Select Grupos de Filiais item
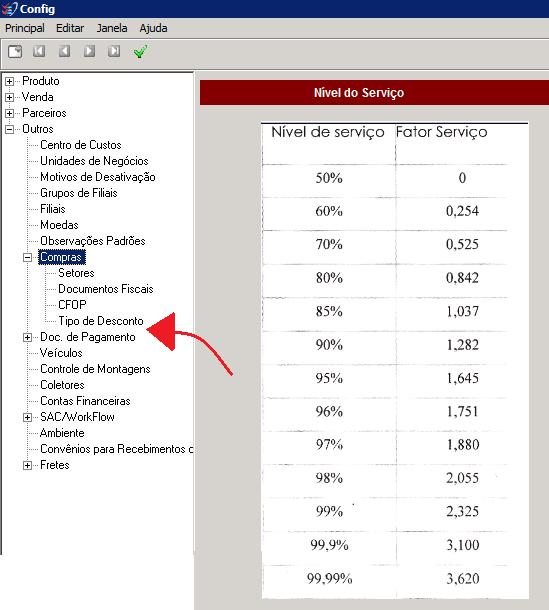The image size is (549, 610). tap(79, 193)
